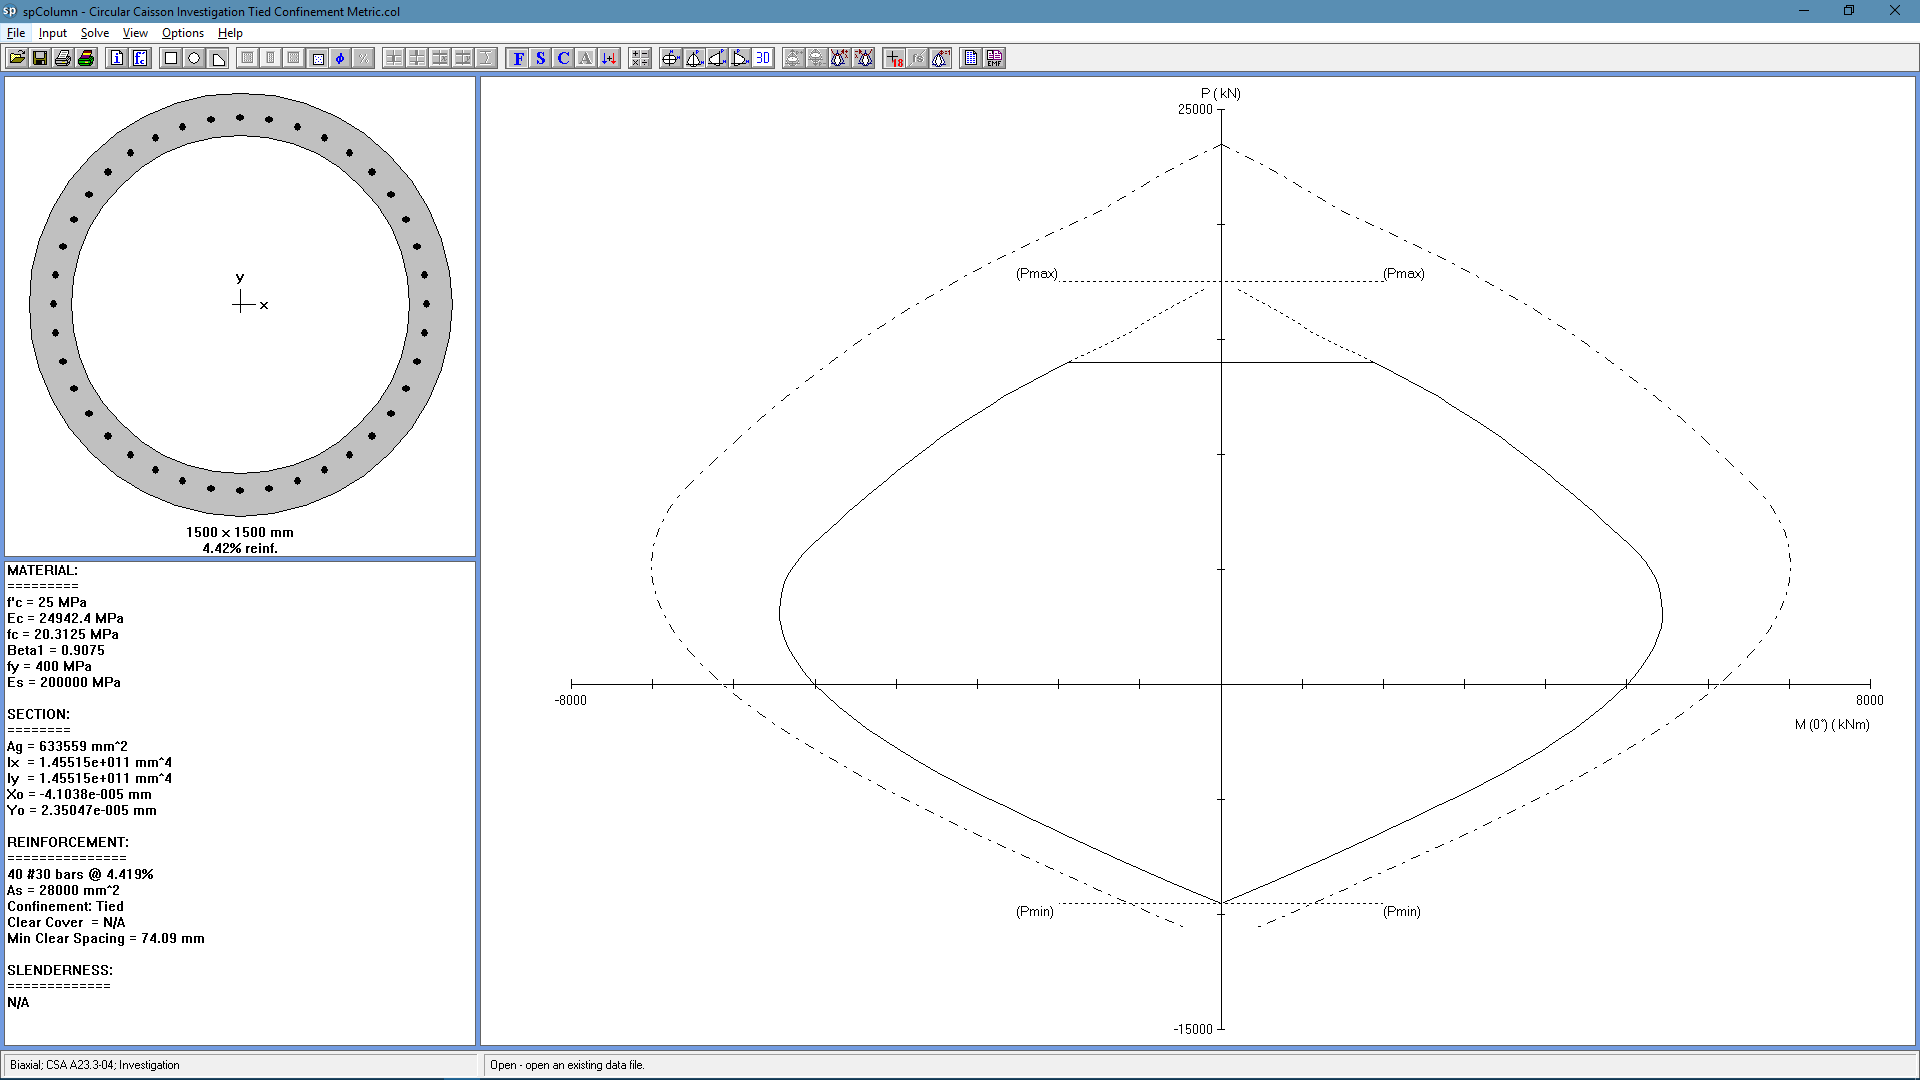Expand the Help menu
1920x1080 pixels.
point(229,33)
